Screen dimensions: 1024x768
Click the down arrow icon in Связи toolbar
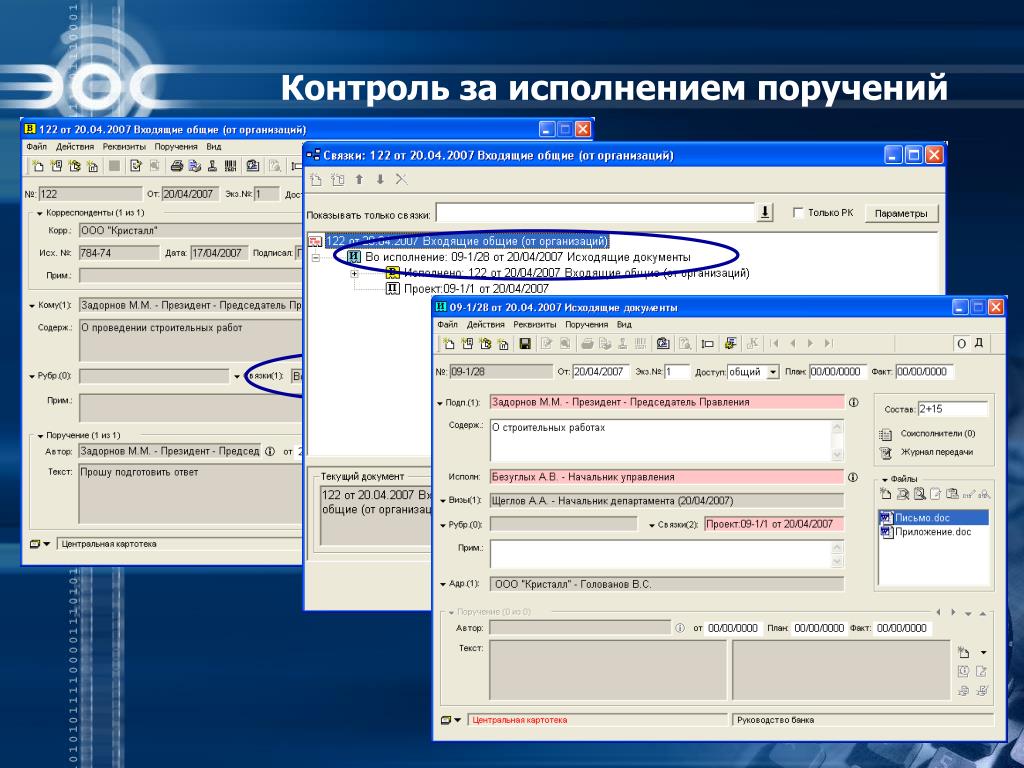tap(380, 180)
